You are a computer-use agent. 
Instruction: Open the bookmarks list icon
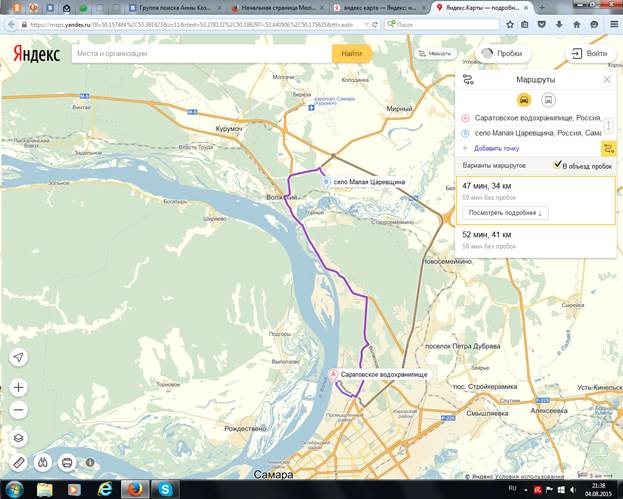[x=525, y=25]
